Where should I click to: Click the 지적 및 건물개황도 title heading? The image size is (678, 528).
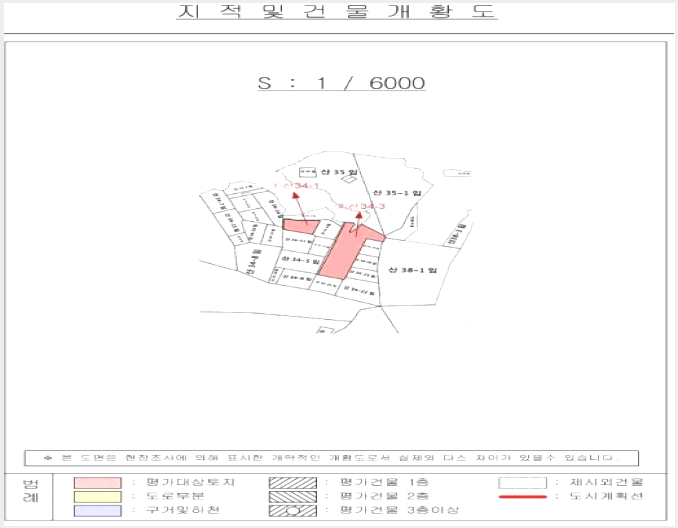(x=337, y=11)
